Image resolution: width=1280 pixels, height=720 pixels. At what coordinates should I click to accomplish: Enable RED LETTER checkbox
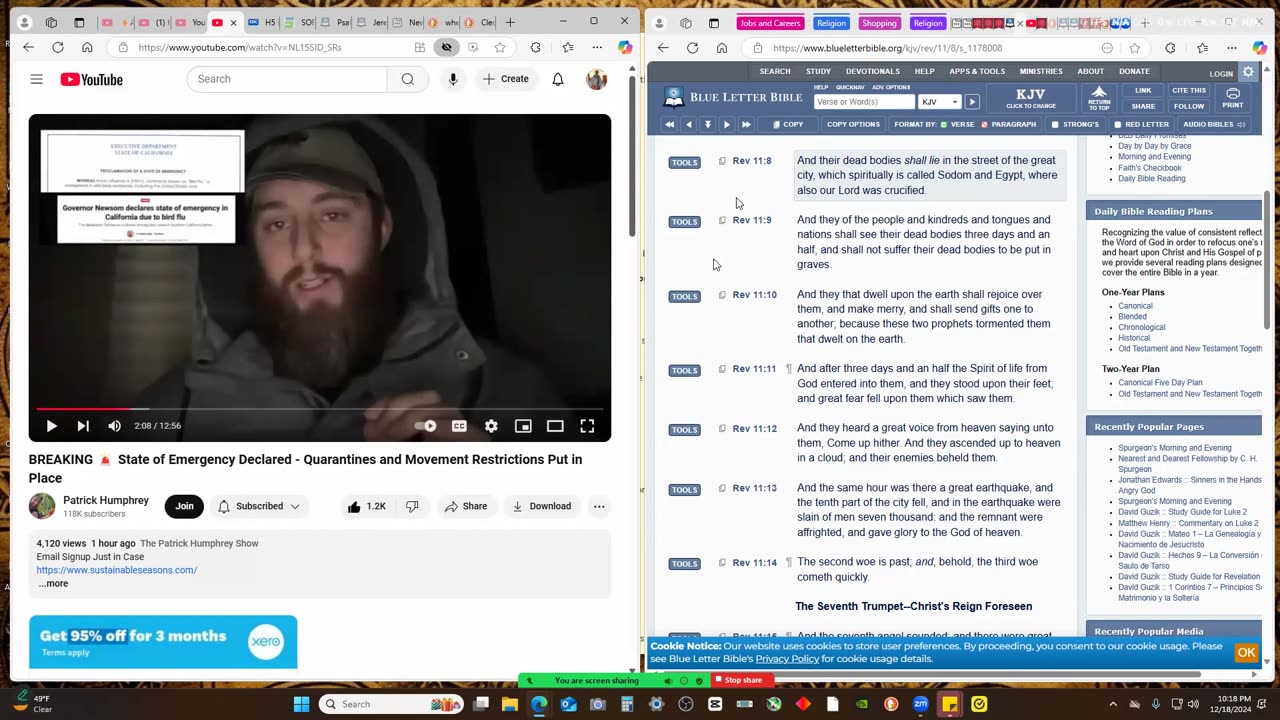point(1117,125)
